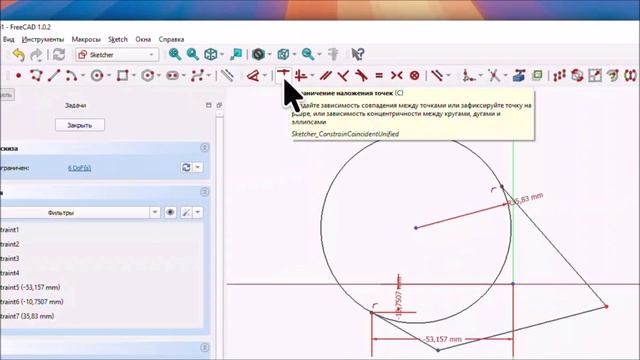This screenshot has height=360, width=640.
Task: Click the Symmetric constraint icon
Action: tap(396, 76)
